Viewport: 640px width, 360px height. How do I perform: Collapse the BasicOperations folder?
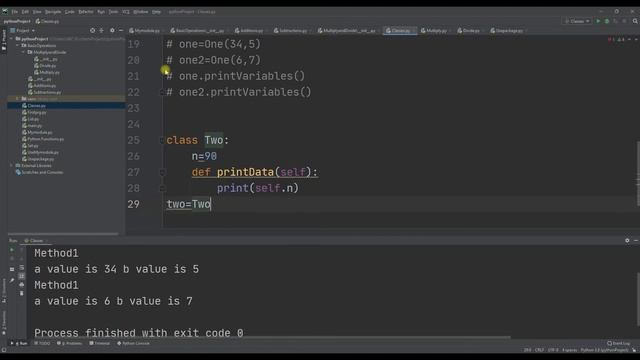(18, 45)
